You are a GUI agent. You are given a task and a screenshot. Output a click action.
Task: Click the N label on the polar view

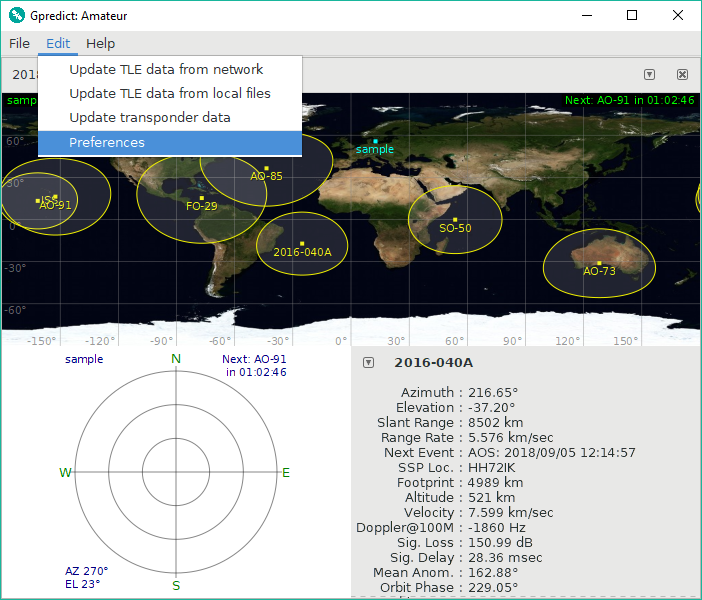click(x=176, y=359)
